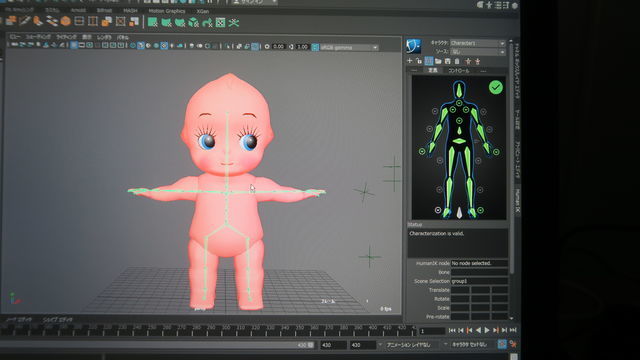Viewport: 640px width, 360px height.
Task: Switch to the XGen shelf tab
Action: [x=202, y=11]
